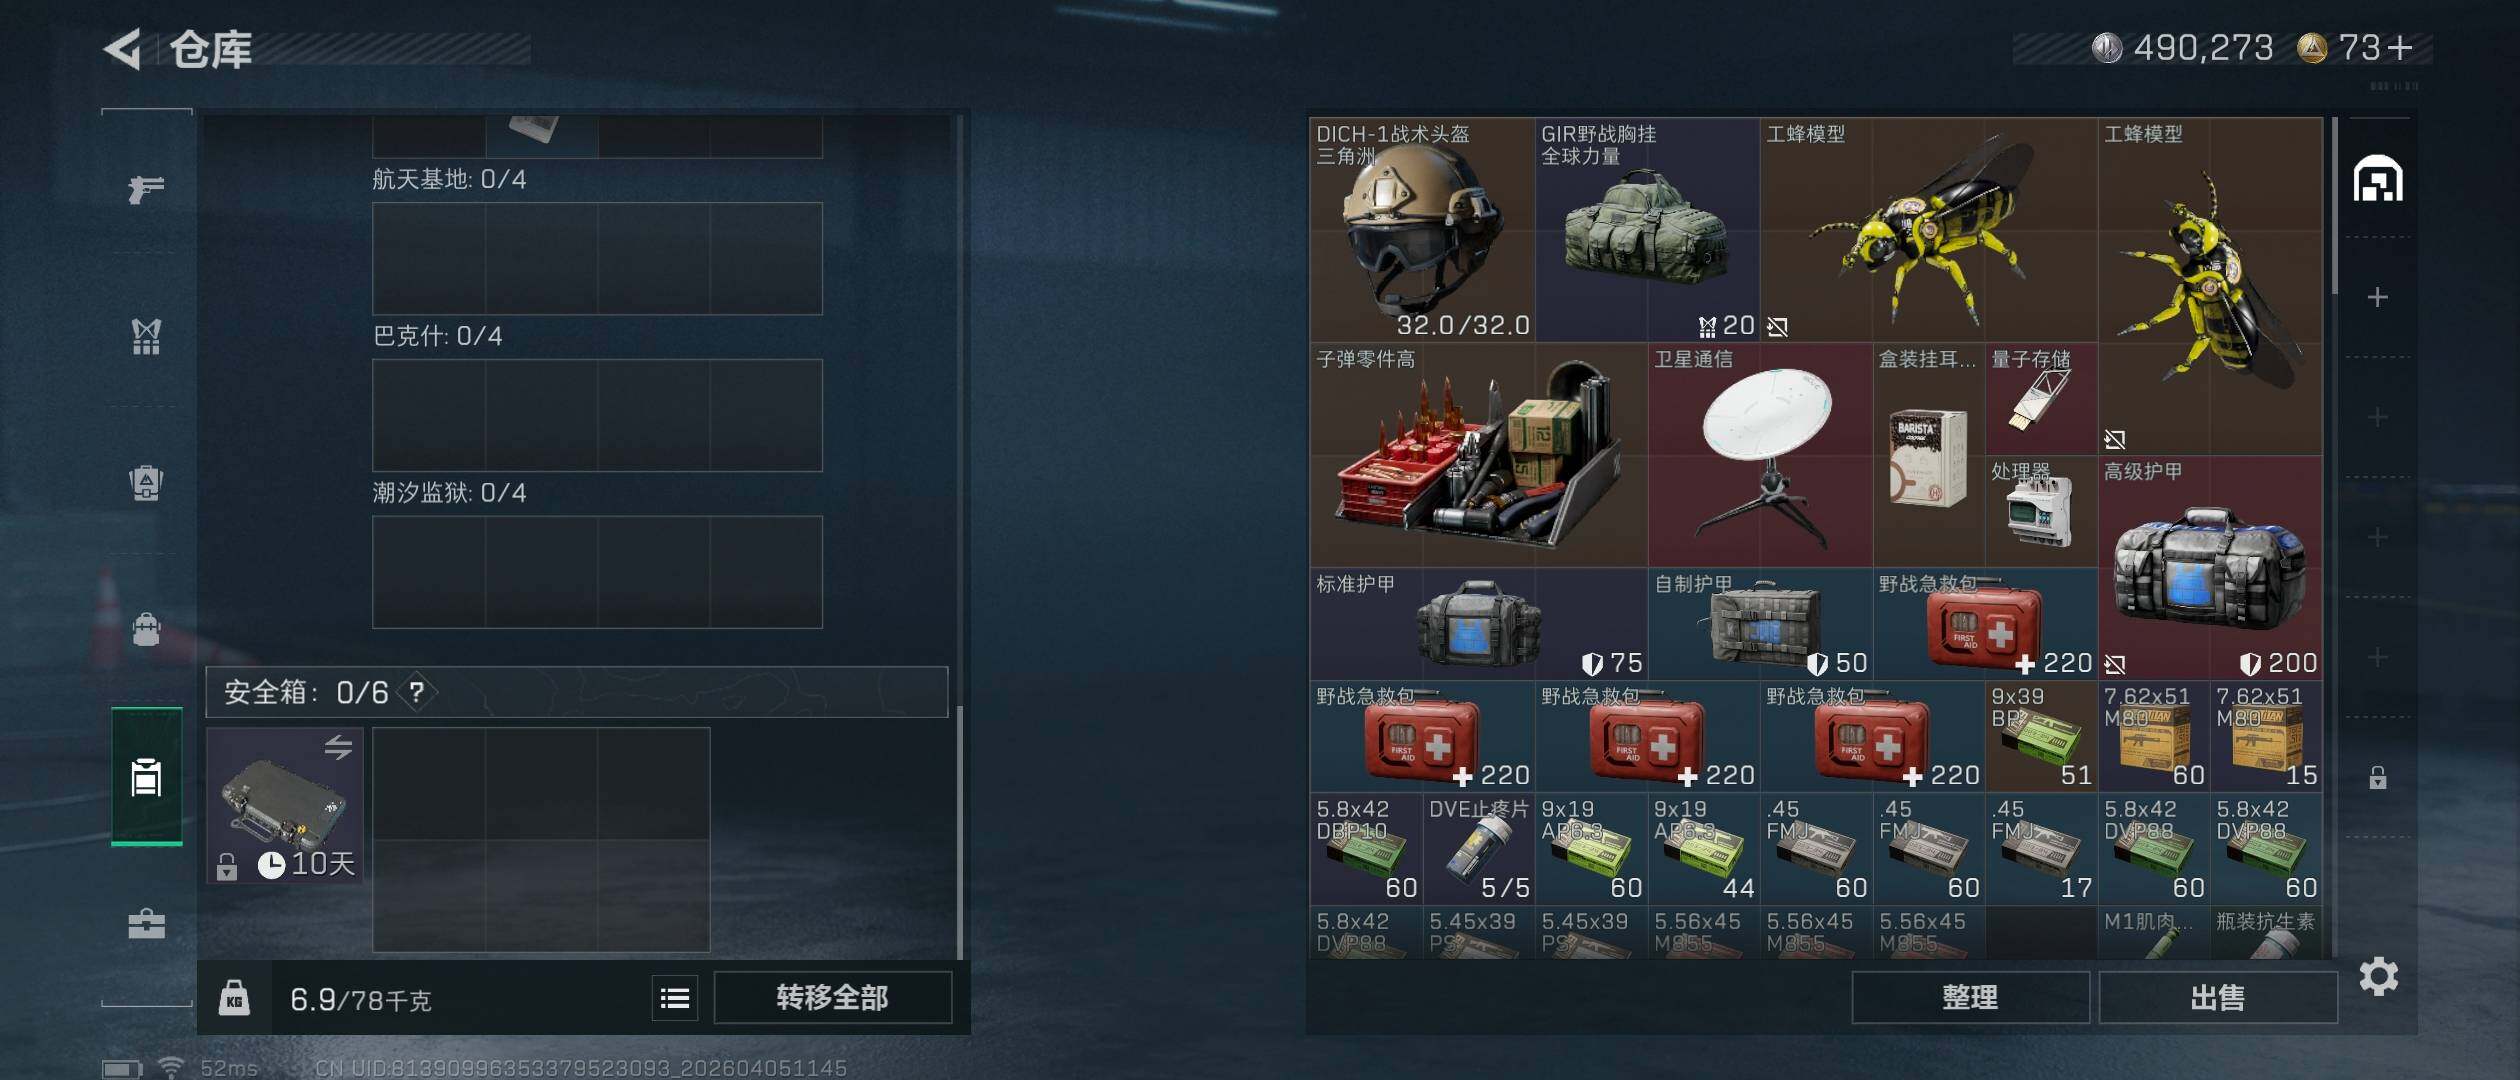Swap the safe box using the arrows icon
Screen dimensions: 2520x1080
(338, 747)
